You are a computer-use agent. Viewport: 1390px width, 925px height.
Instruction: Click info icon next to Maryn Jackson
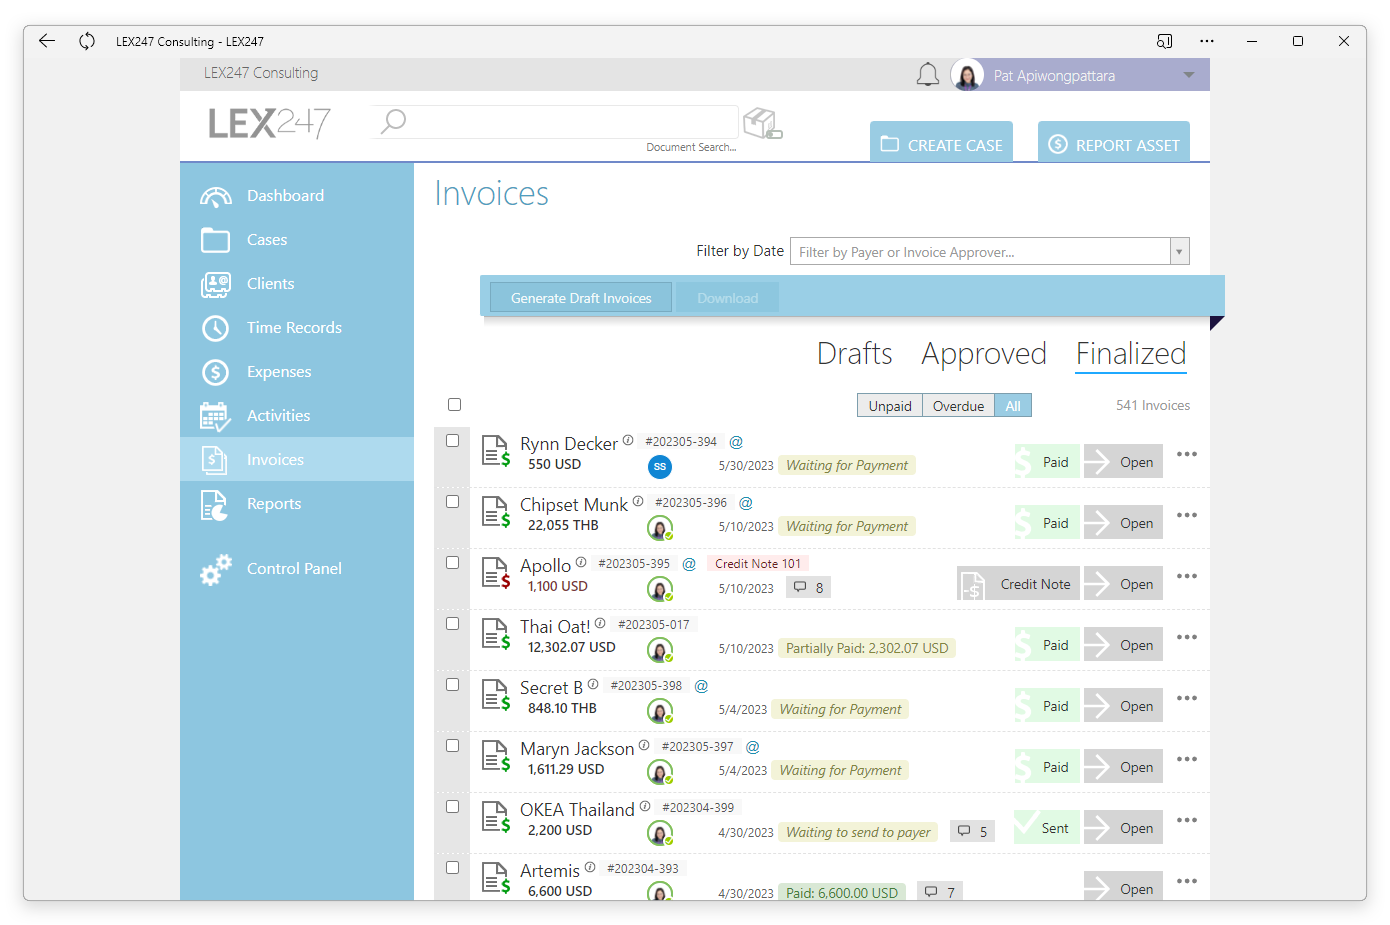(x=644, y=745)
